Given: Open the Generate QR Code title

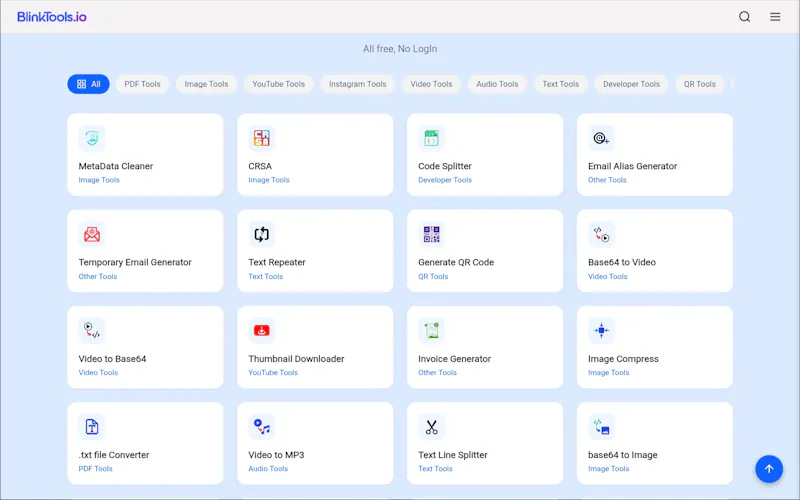Looking at the screenshot, I should pos(456,262).
